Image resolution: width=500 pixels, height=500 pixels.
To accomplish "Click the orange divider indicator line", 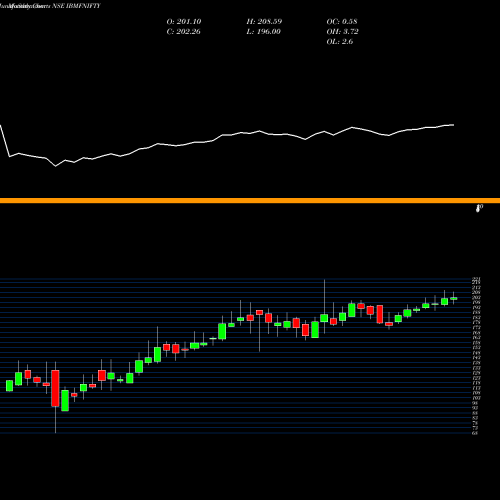I will (250, 200).
